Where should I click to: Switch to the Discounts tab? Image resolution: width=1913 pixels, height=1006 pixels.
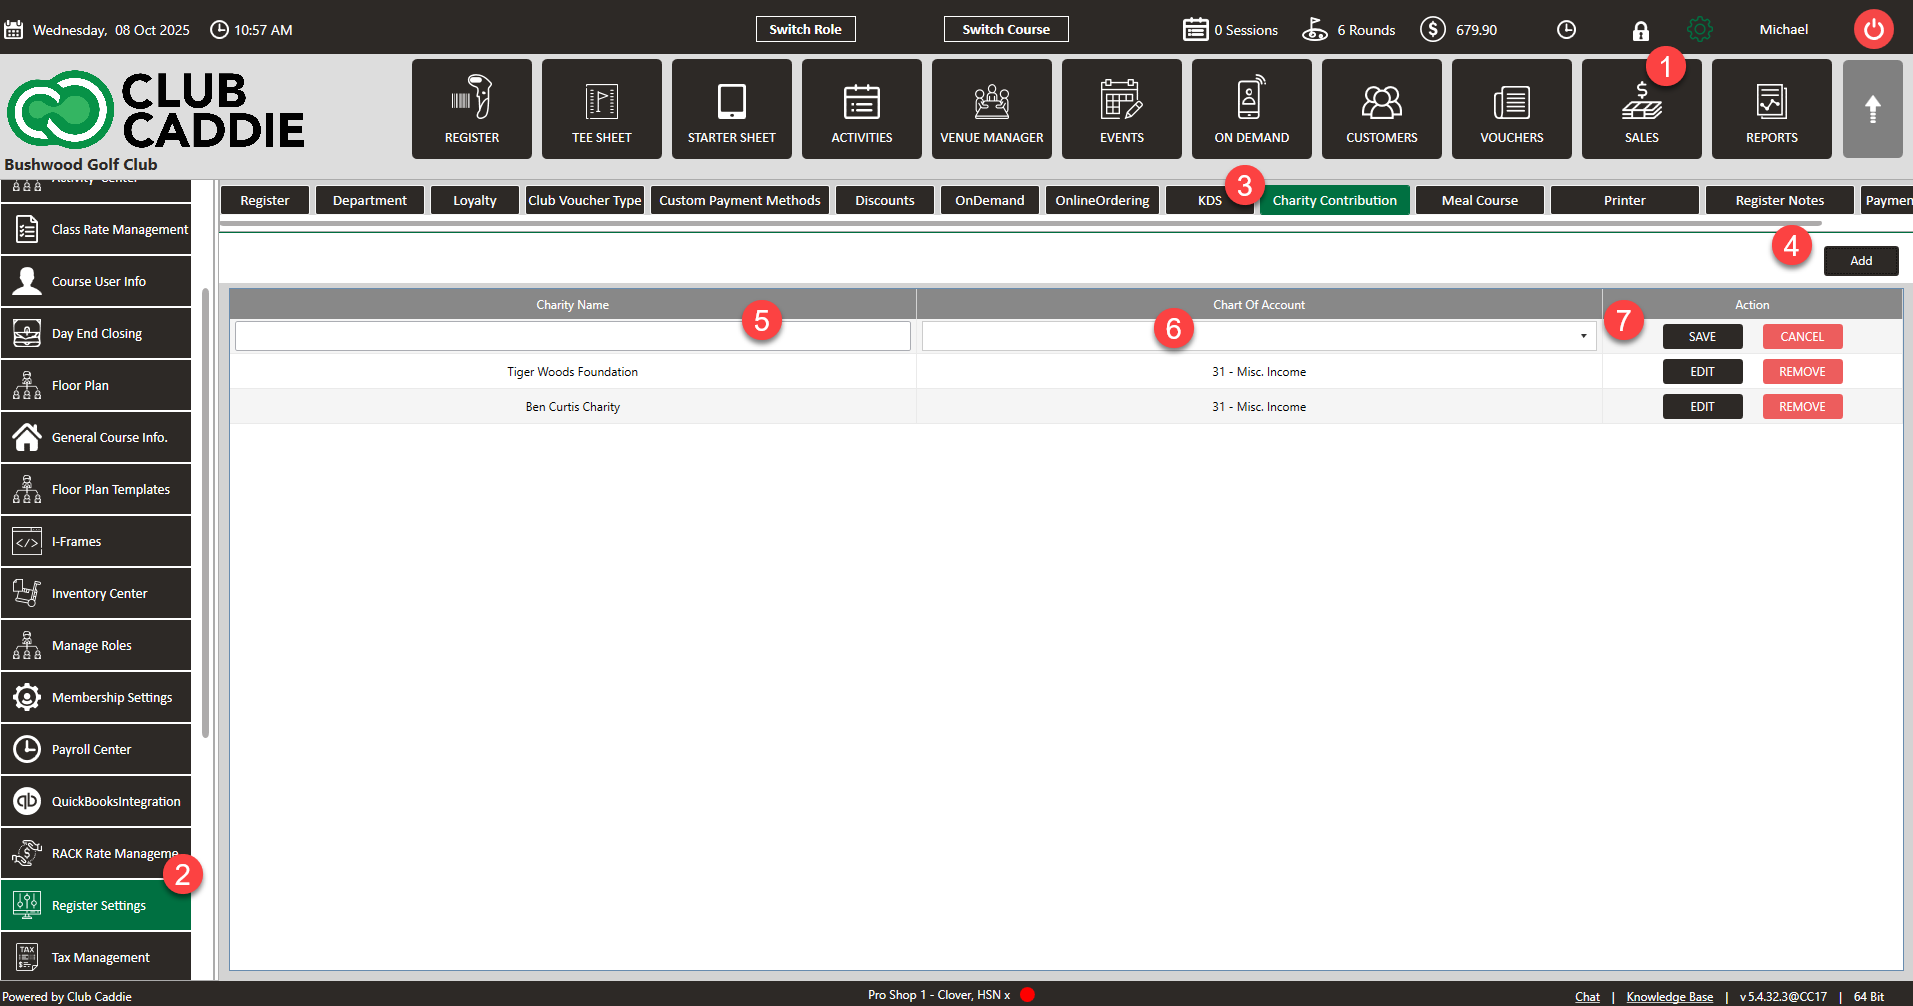pos(884,200)
